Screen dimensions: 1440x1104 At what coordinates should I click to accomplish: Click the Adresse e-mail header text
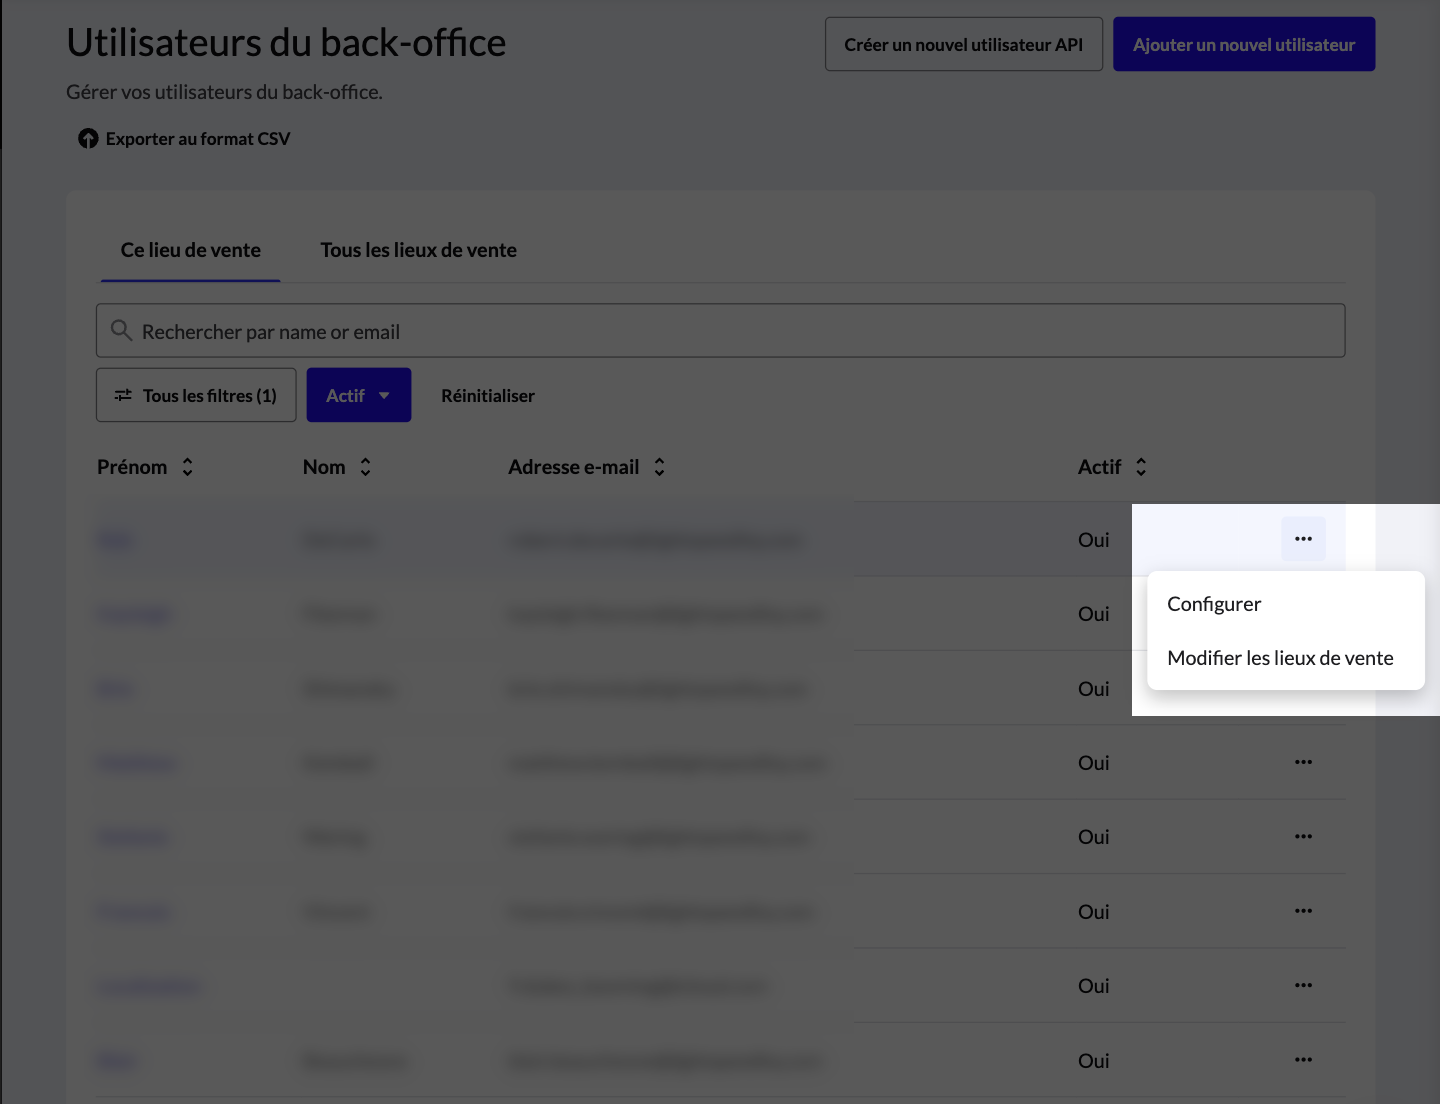point(573,467)
